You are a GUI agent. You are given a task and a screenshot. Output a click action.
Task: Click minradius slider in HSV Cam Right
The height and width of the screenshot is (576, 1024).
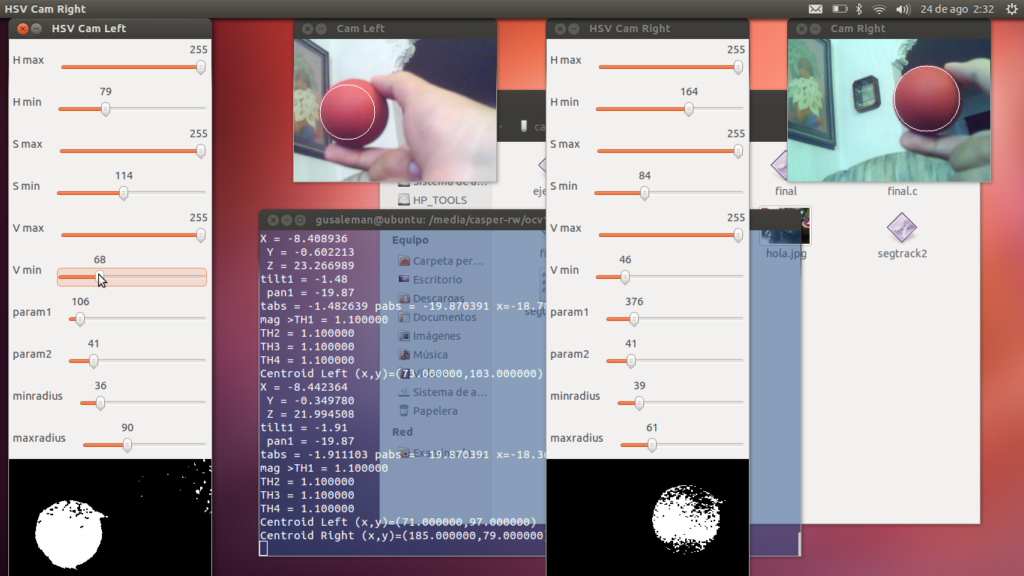pyautogui.click(x=680, y=402)
